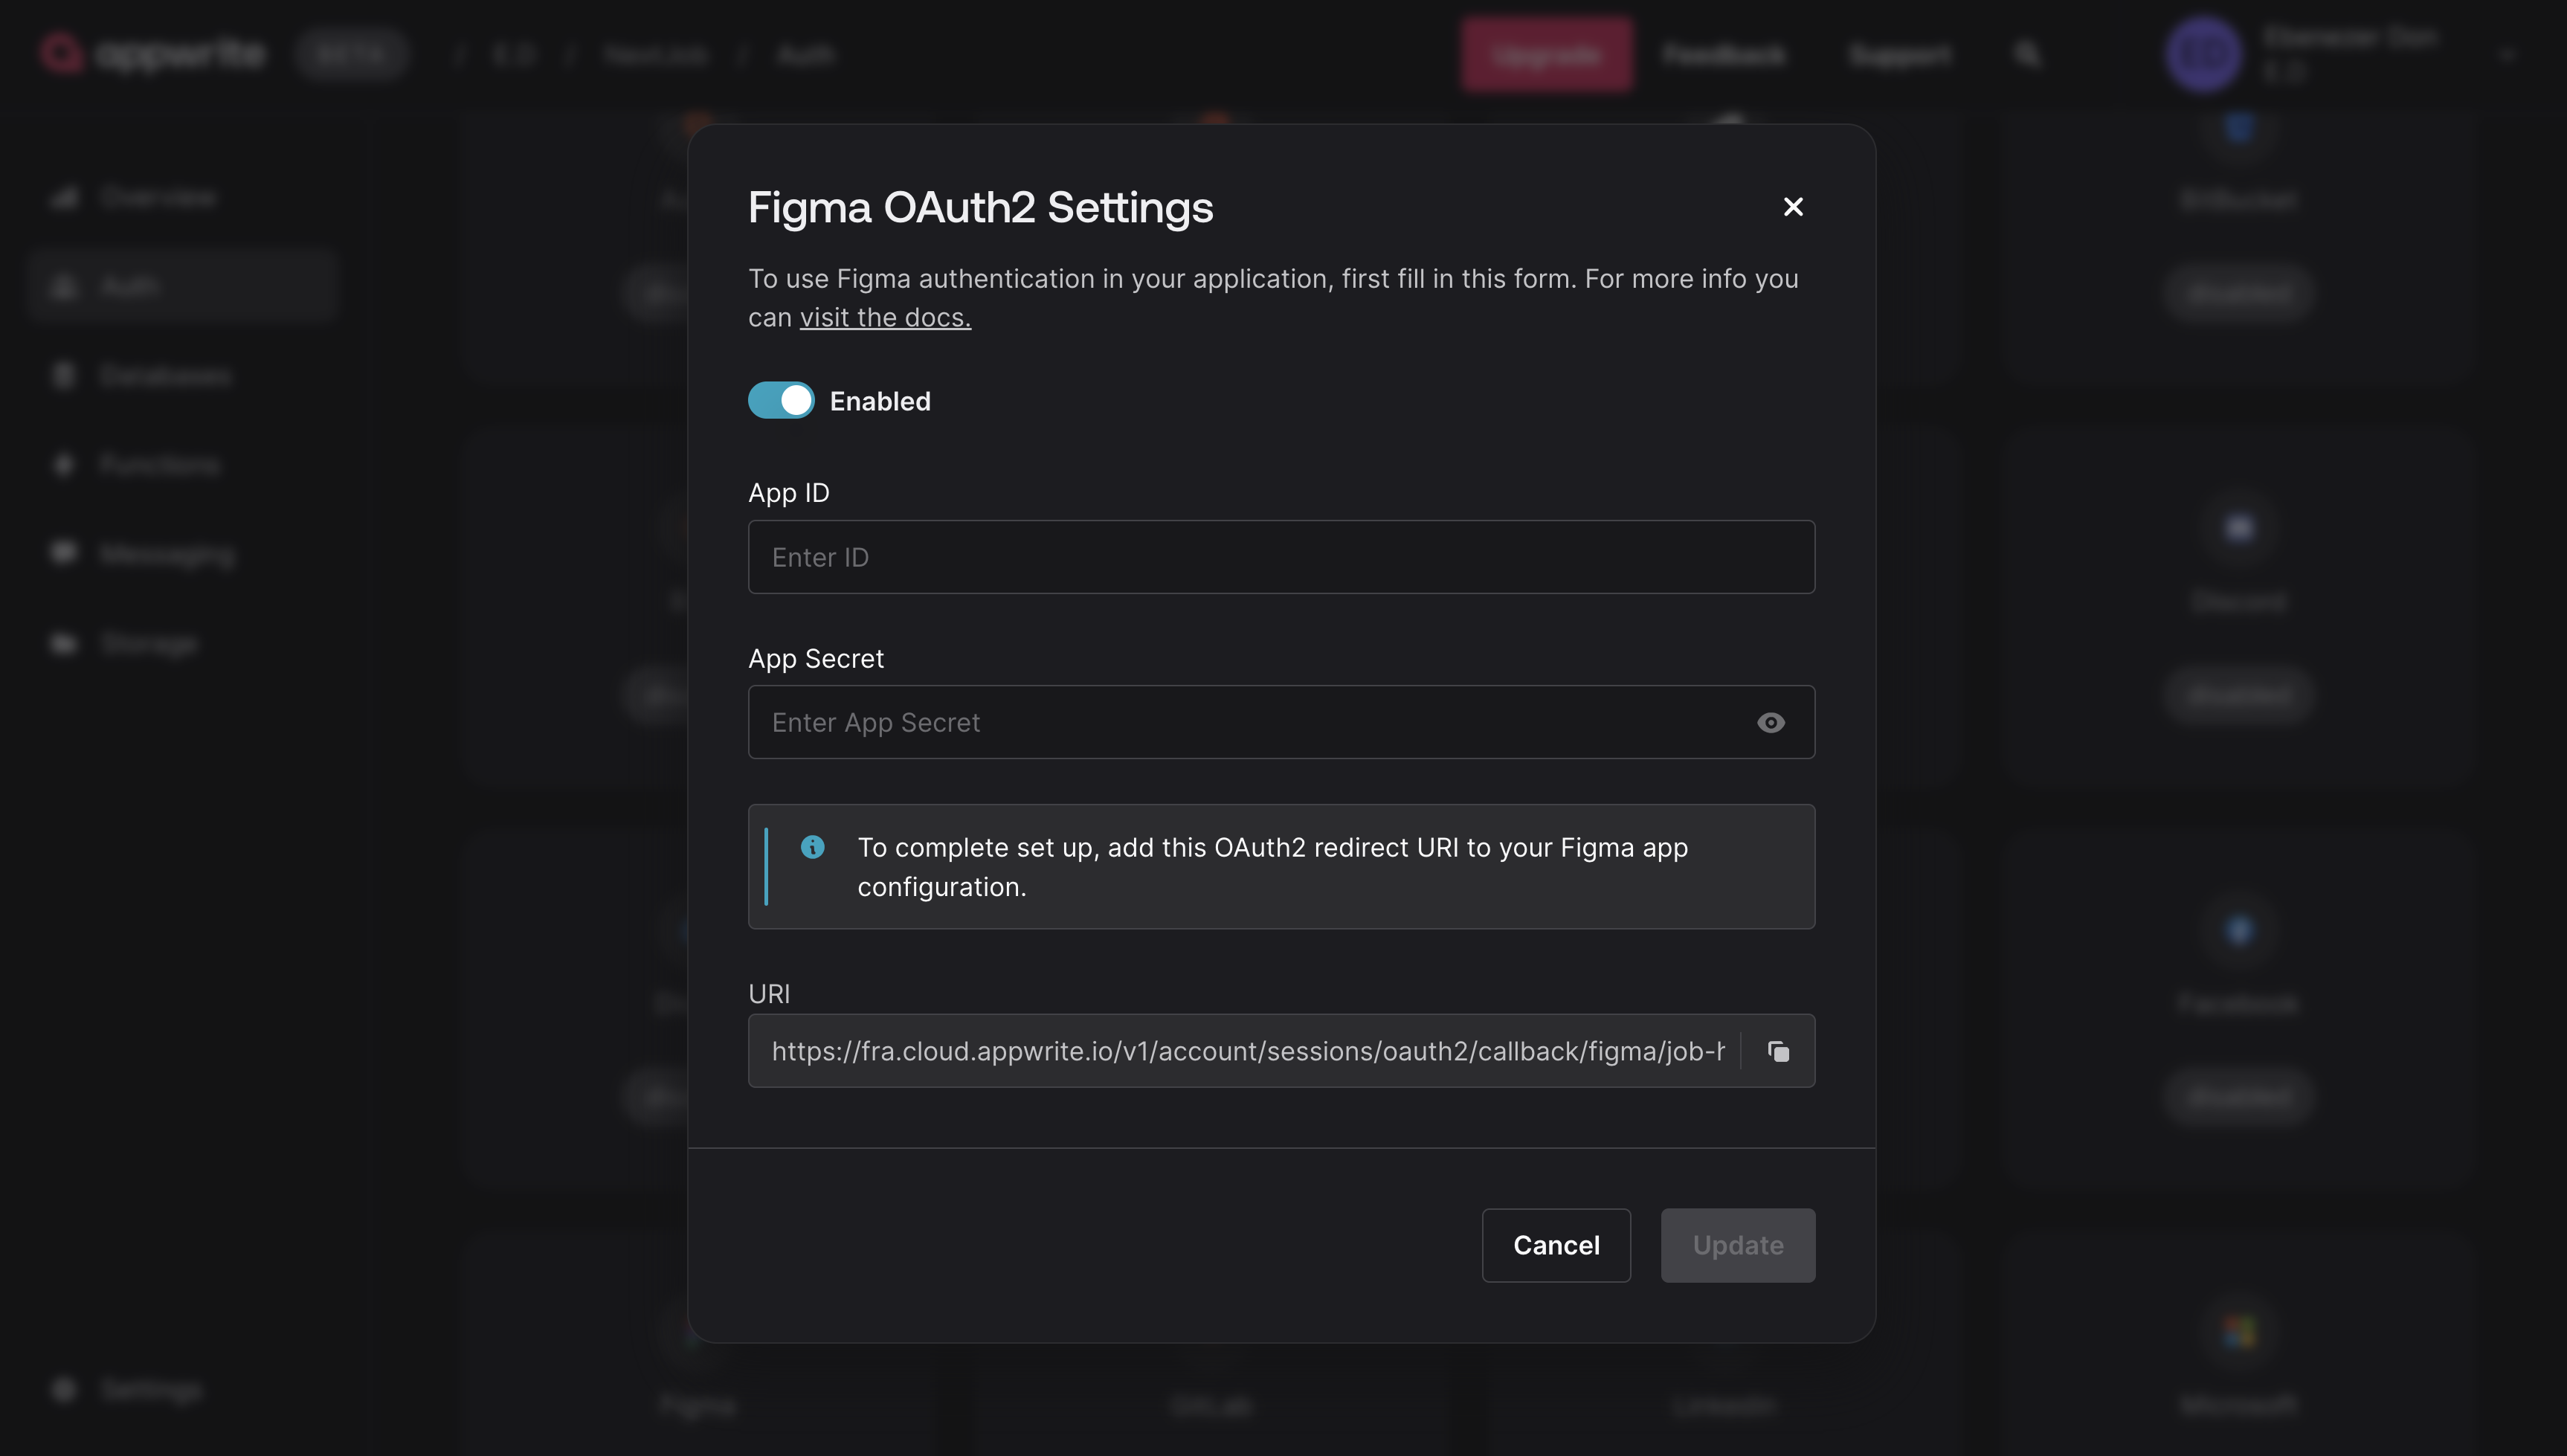Open Databases from the sidebar
This screenshot has width=2567, height=1456.
pyautogui.click(x=165, y=375)
